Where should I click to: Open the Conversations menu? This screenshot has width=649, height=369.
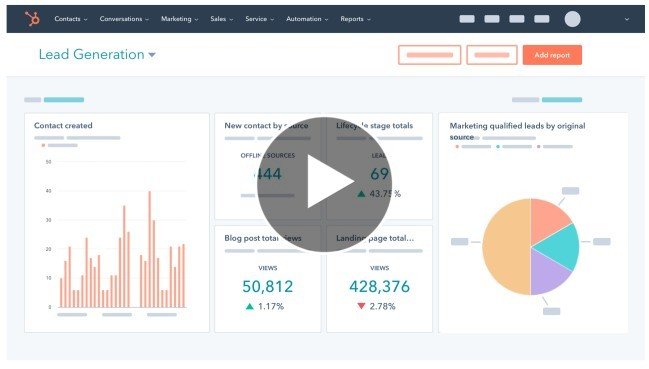point(124,19)
